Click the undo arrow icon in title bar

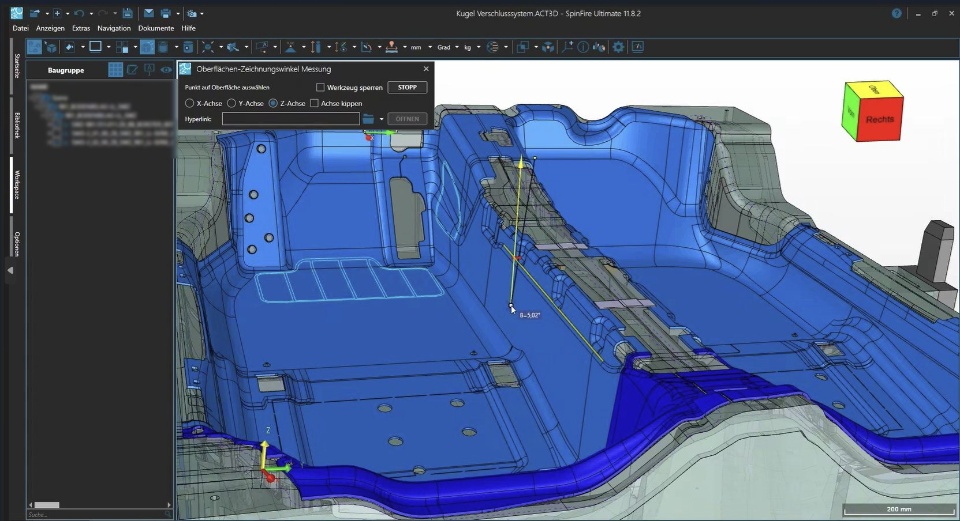point(81,13)
